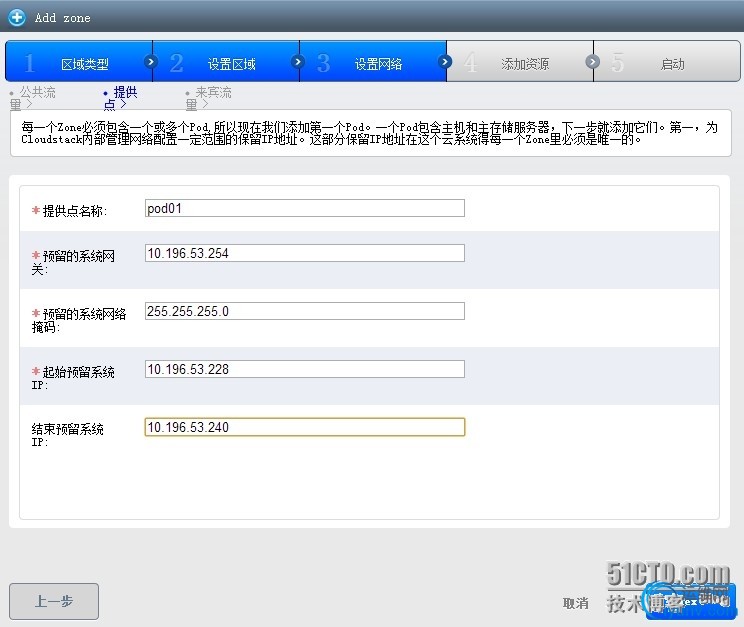This screenshot has height=627, width=744.
Task: Open the 提供点 sub-step
Action: [x=120, y=98]
